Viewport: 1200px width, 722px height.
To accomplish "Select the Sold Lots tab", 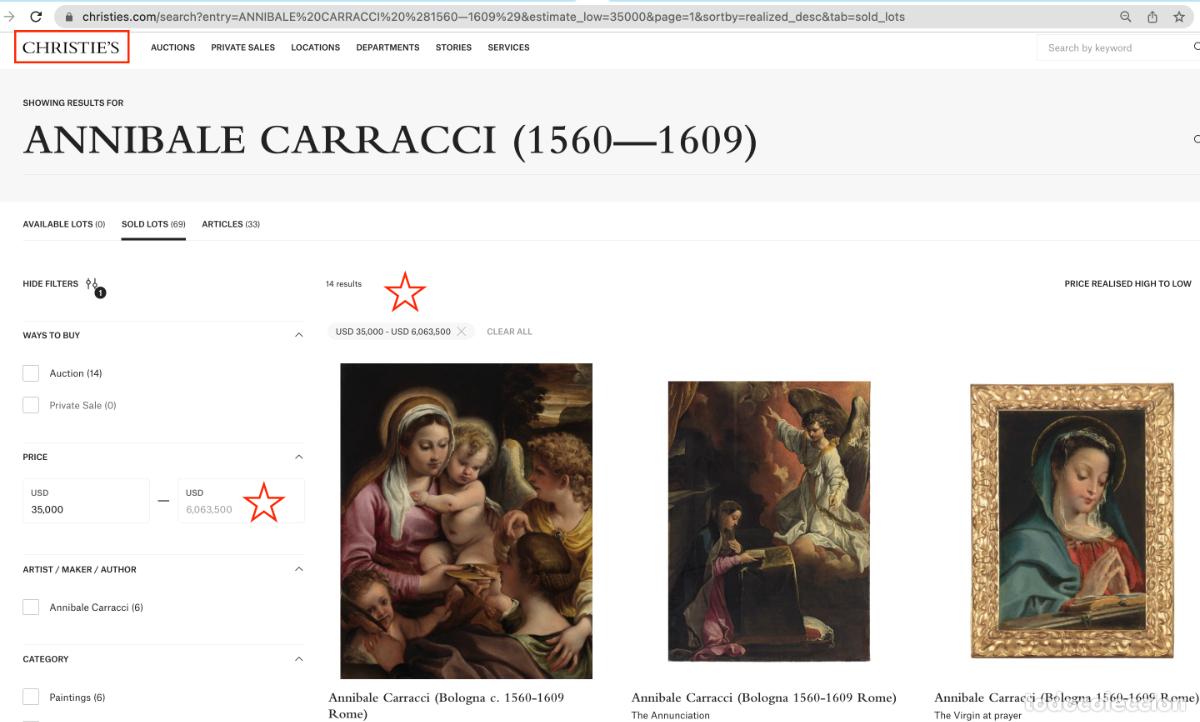I will tap(154, 224).
